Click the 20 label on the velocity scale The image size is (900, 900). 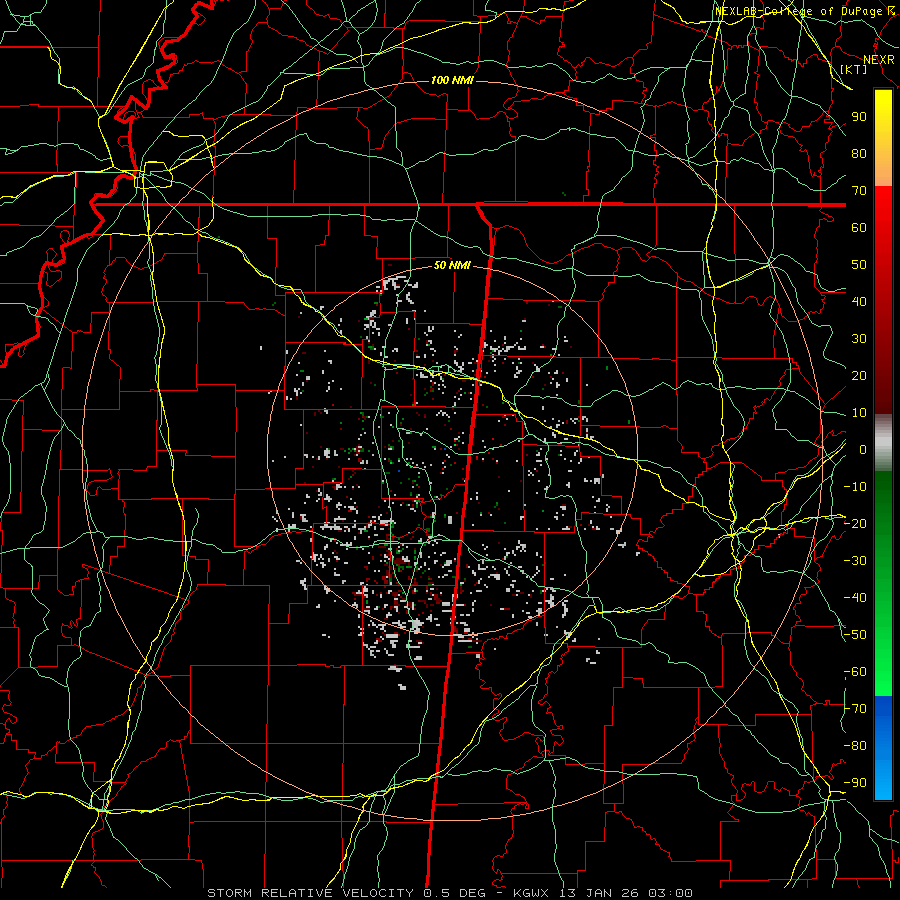(859, 376)
